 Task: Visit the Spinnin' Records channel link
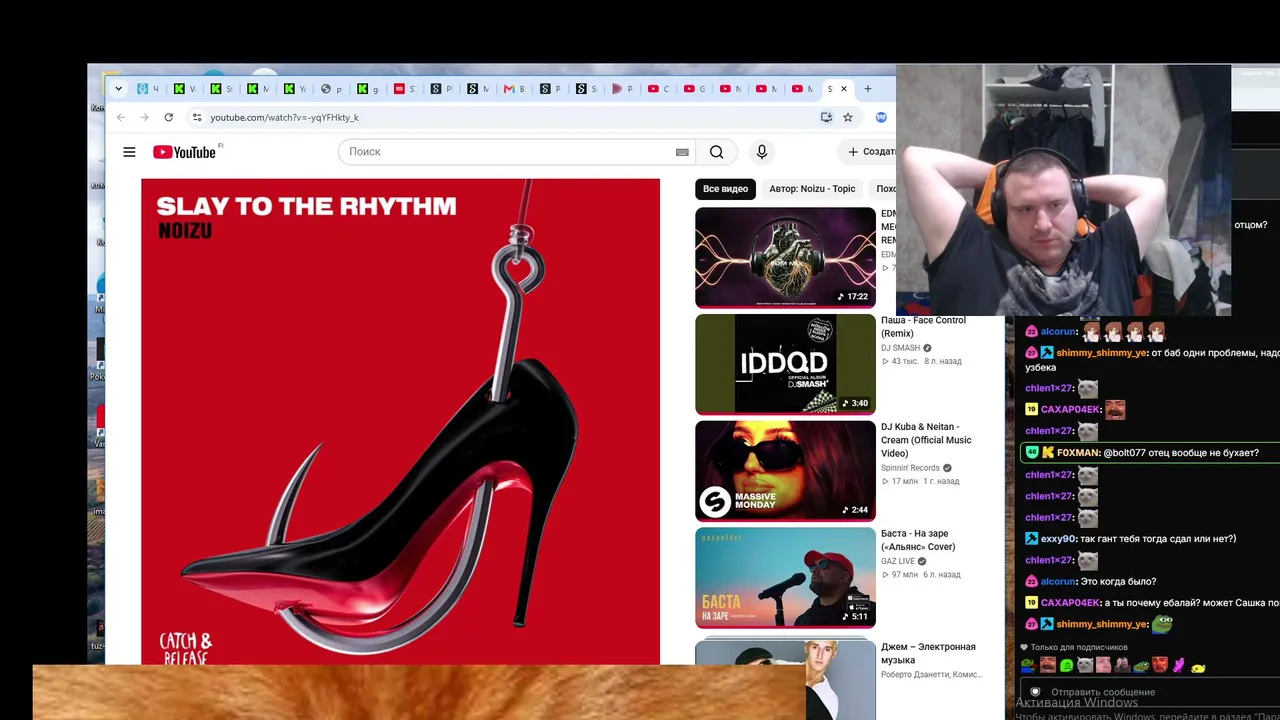[910, 468]
